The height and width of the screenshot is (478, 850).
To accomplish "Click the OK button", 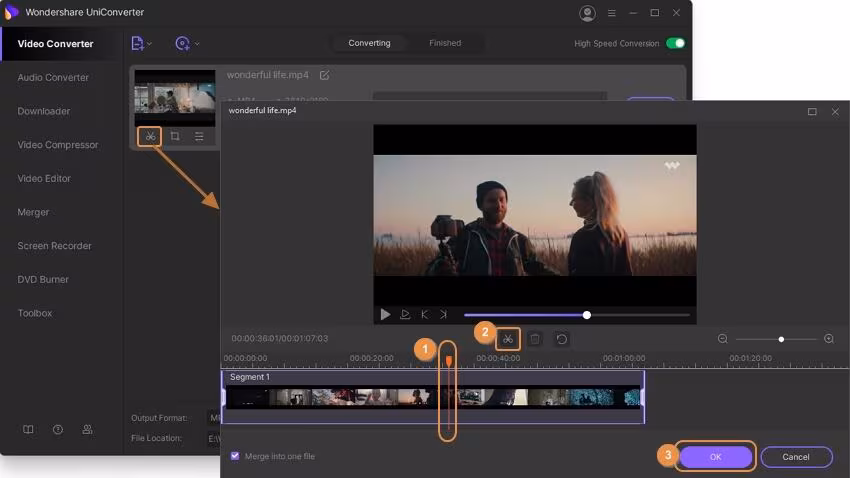I will point(715,456).
